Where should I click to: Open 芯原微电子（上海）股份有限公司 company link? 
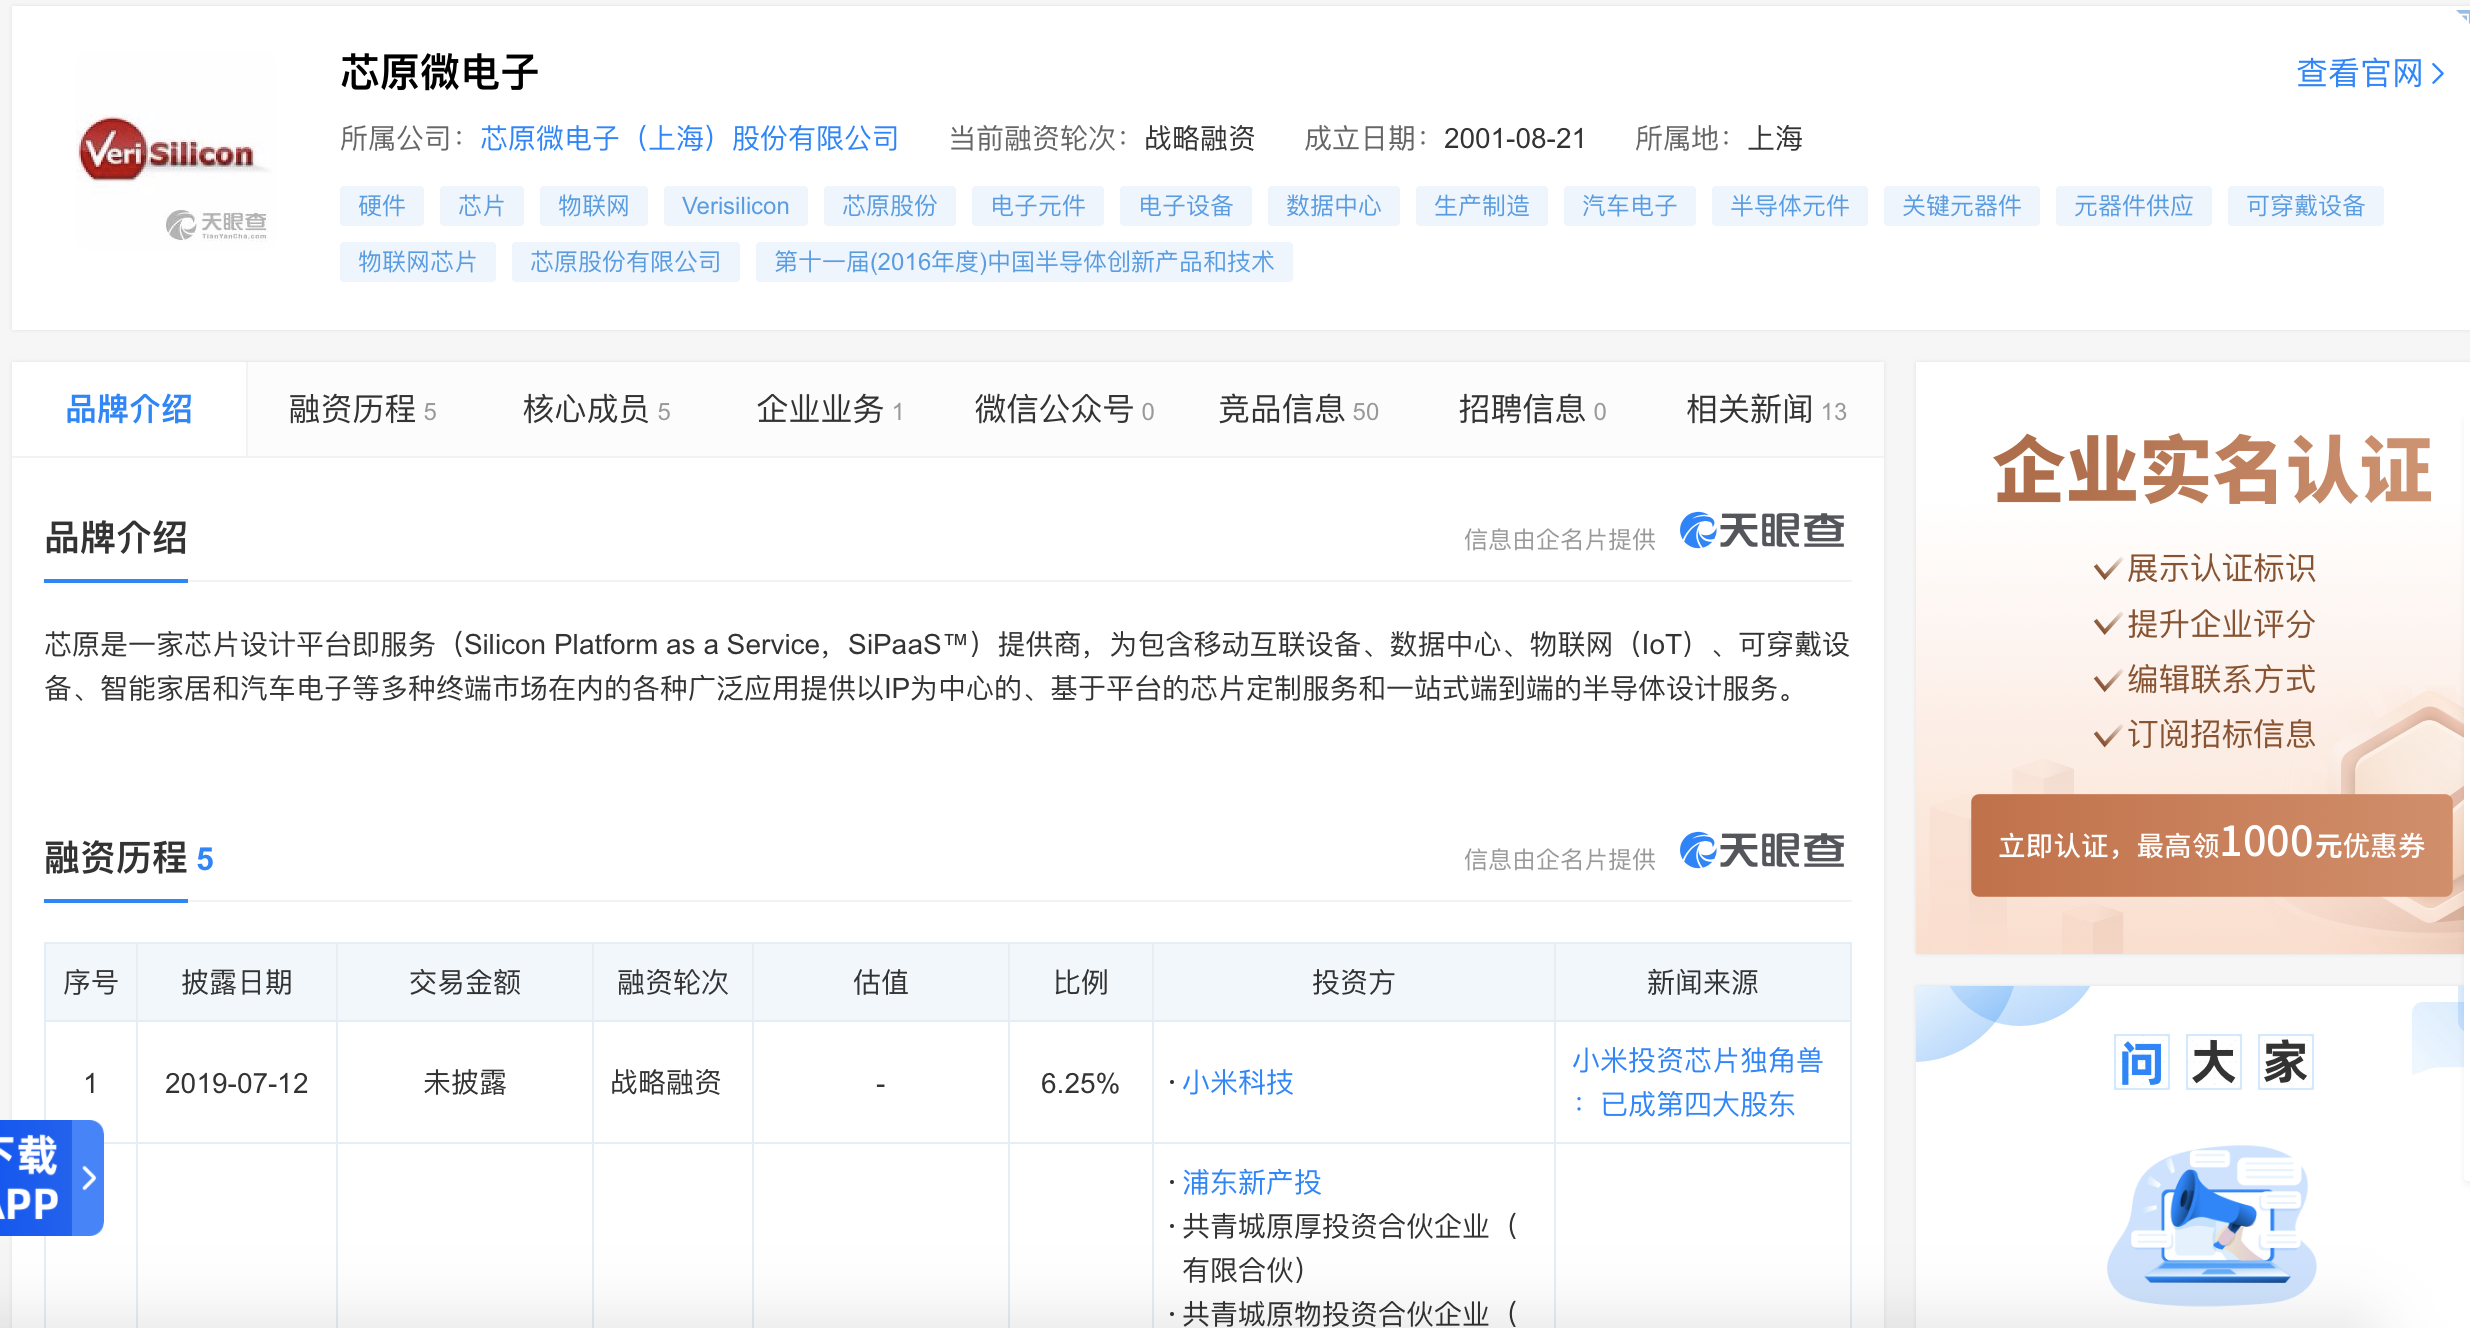pos(690,138)
